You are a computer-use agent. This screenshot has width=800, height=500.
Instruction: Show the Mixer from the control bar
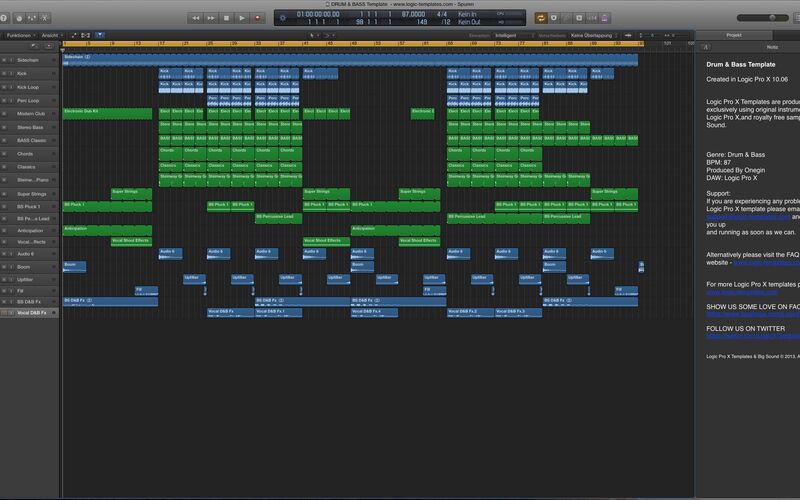point(32,18)
